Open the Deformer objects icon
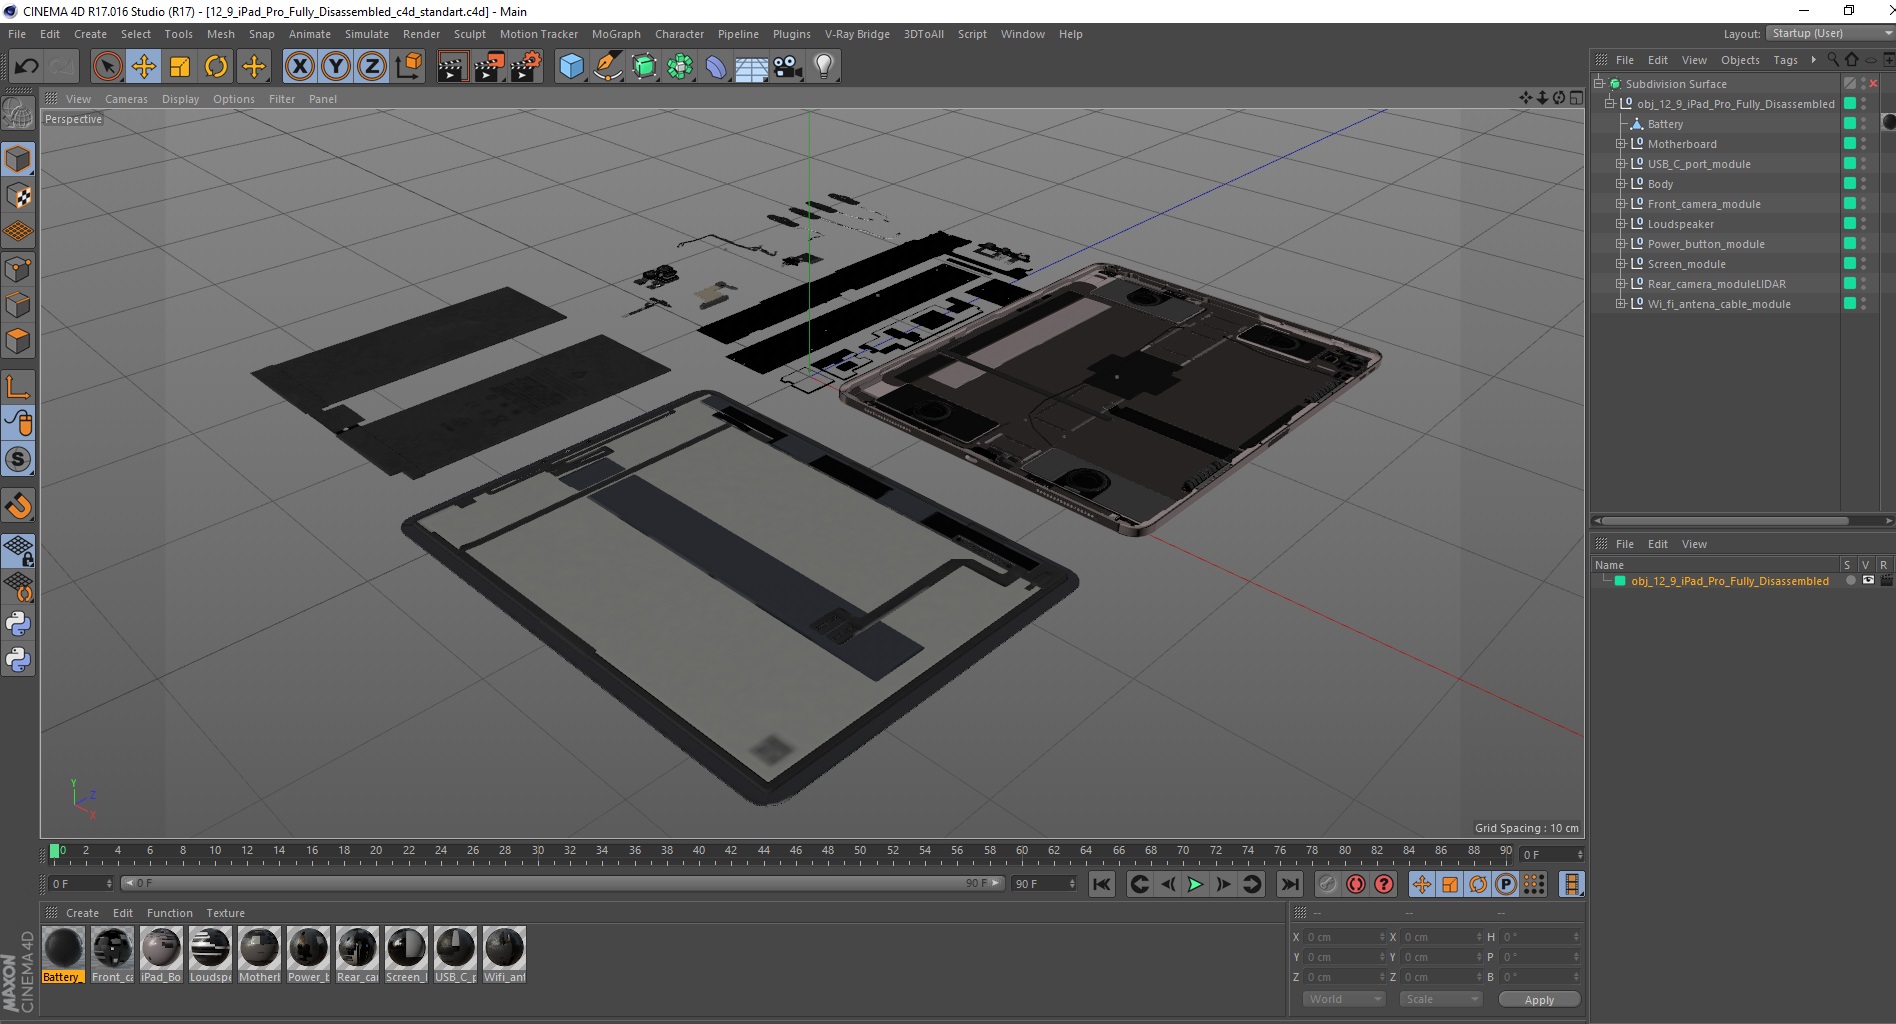This screenshot has width=1896, height=1024. click(716, 67)
